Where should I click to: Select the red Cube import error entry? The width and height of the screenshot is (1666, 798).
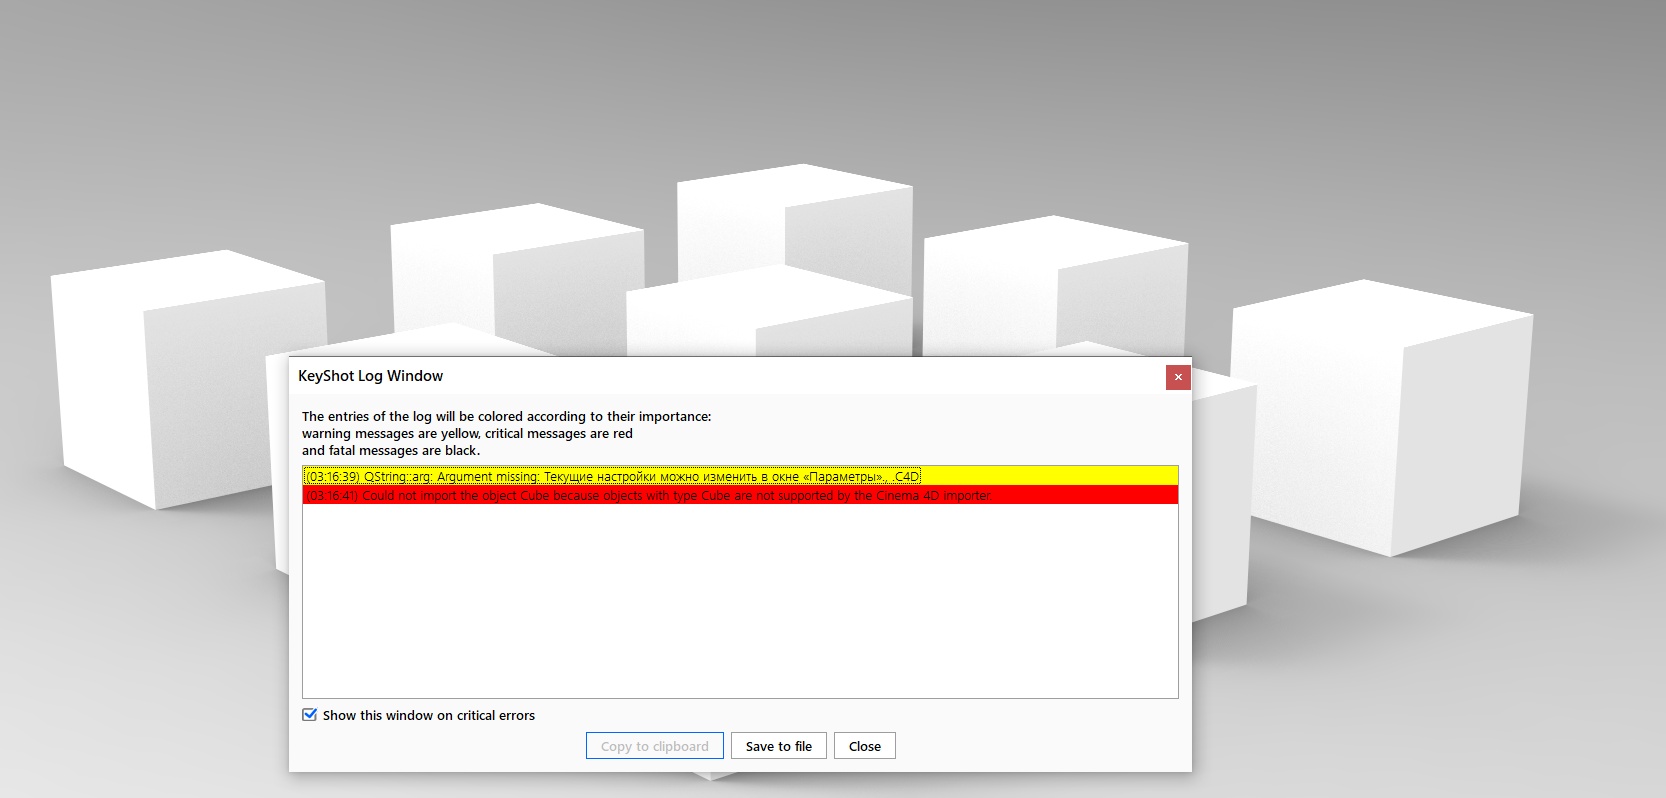[740, 495]
